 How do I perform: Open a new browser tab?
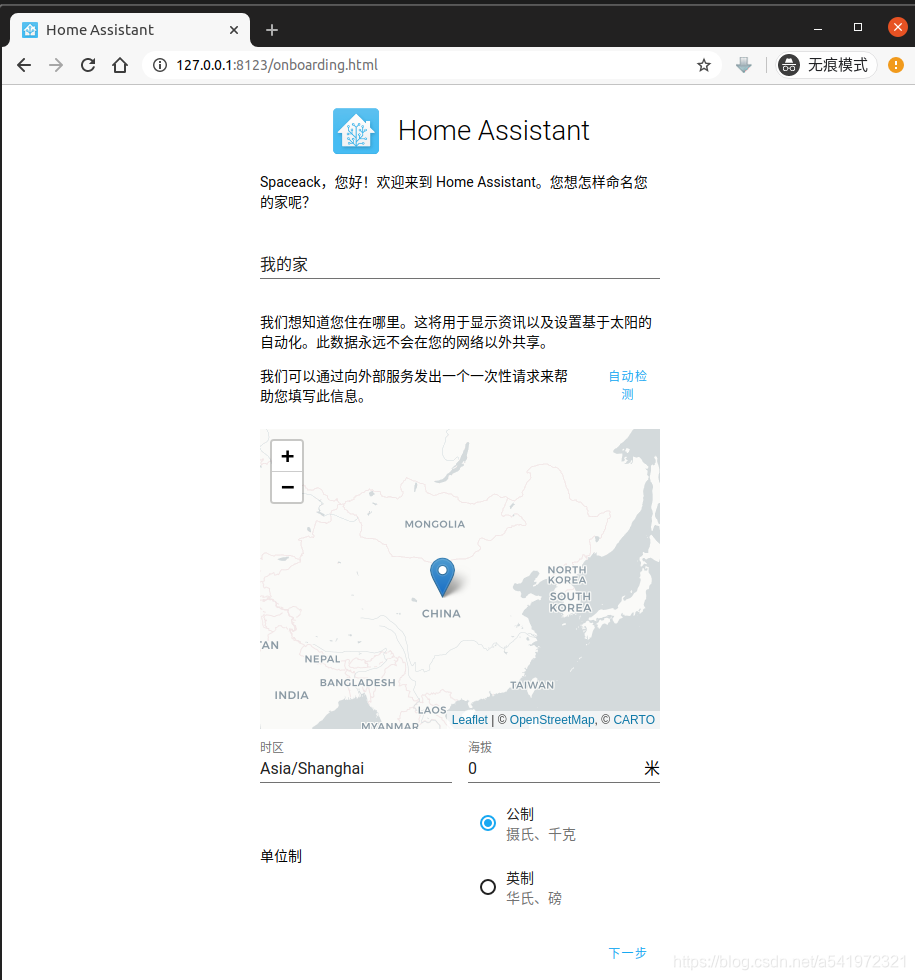click(271, 30)
